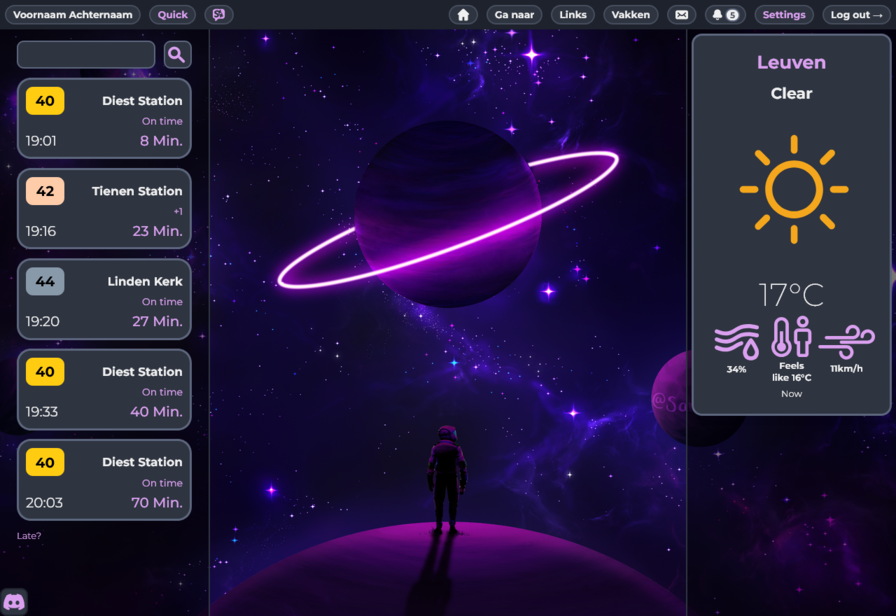Click the magnifying glass search button
The image size is (896, 616).
177,55
